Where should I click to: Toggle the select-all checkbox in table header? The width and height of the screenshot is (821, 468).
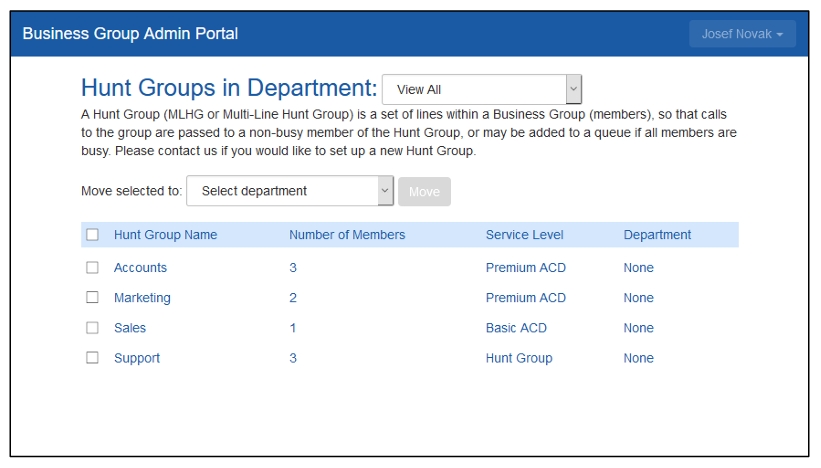93,235
